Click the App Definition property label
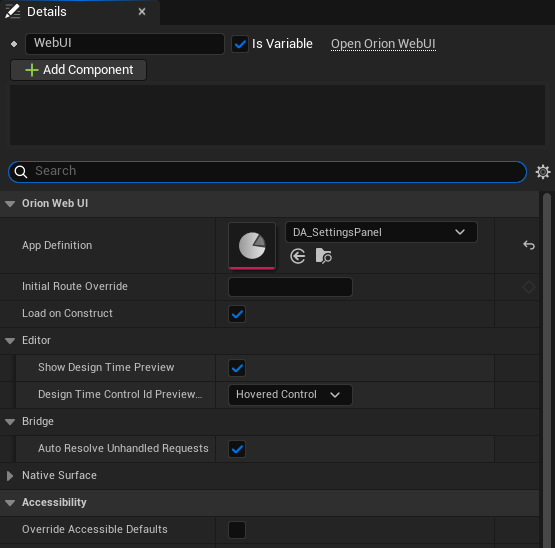The width and height of the screenshot is (555, 548). [x=57, y=245]
